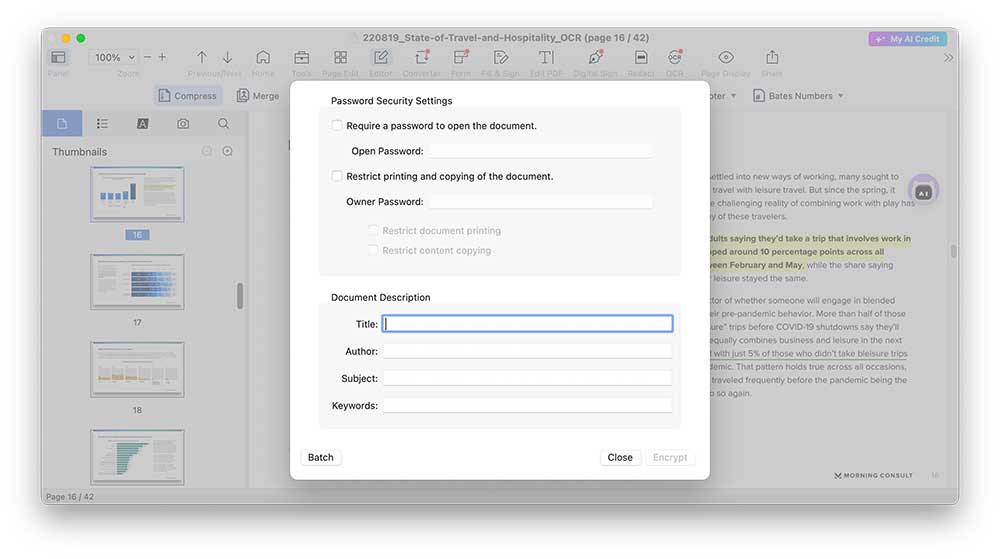Click the OCR toolbar icon
This screenshot has width=1000, height=559.
click(675, 58)
